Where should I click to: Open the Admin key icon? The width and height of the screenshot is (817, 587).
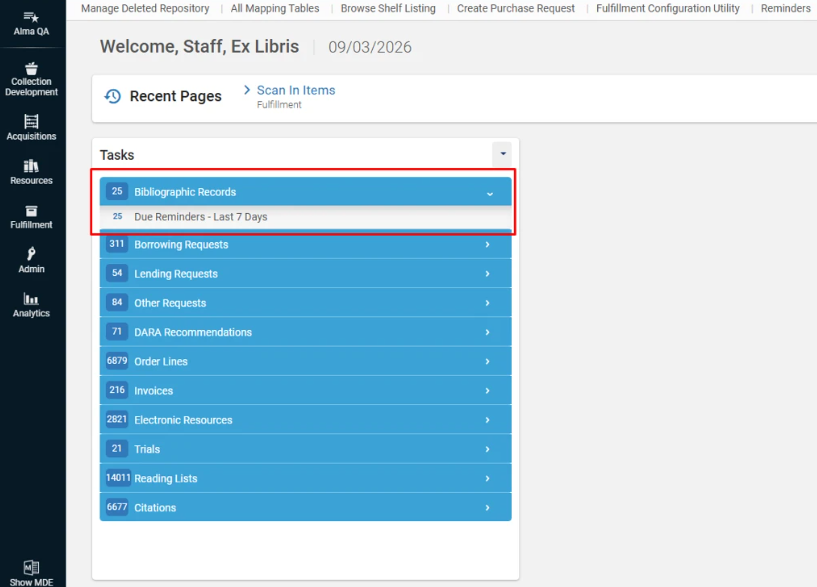31,254
